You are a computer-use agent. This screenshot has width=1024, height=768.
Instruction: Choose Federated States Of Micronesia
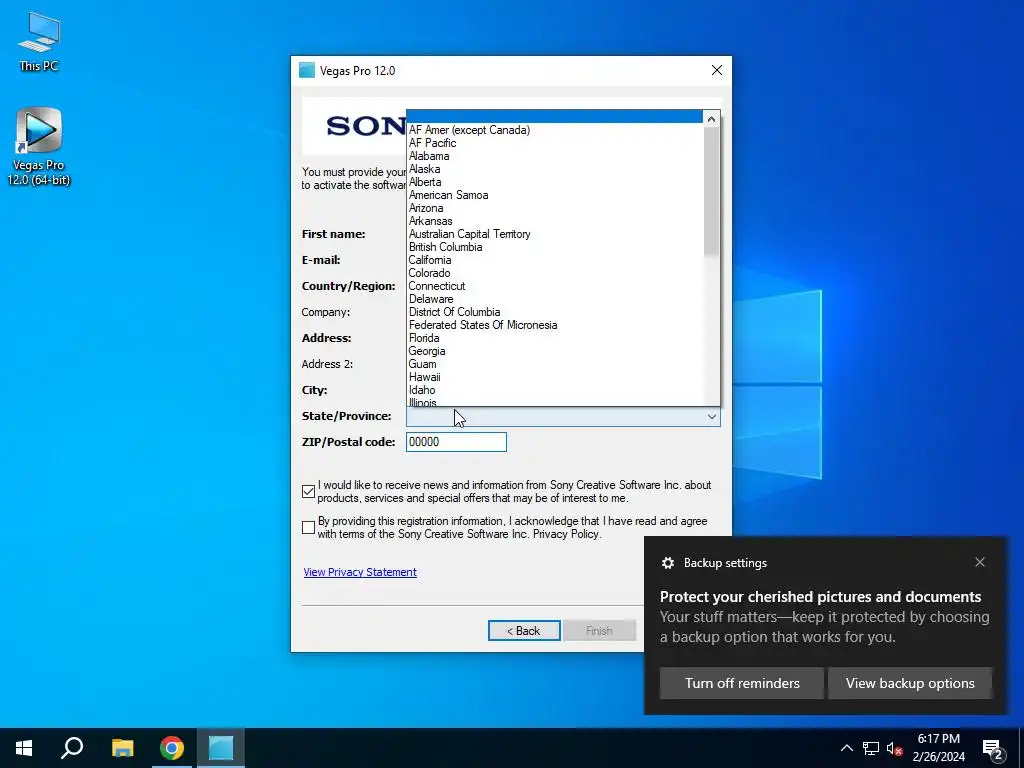pos(554,325)
